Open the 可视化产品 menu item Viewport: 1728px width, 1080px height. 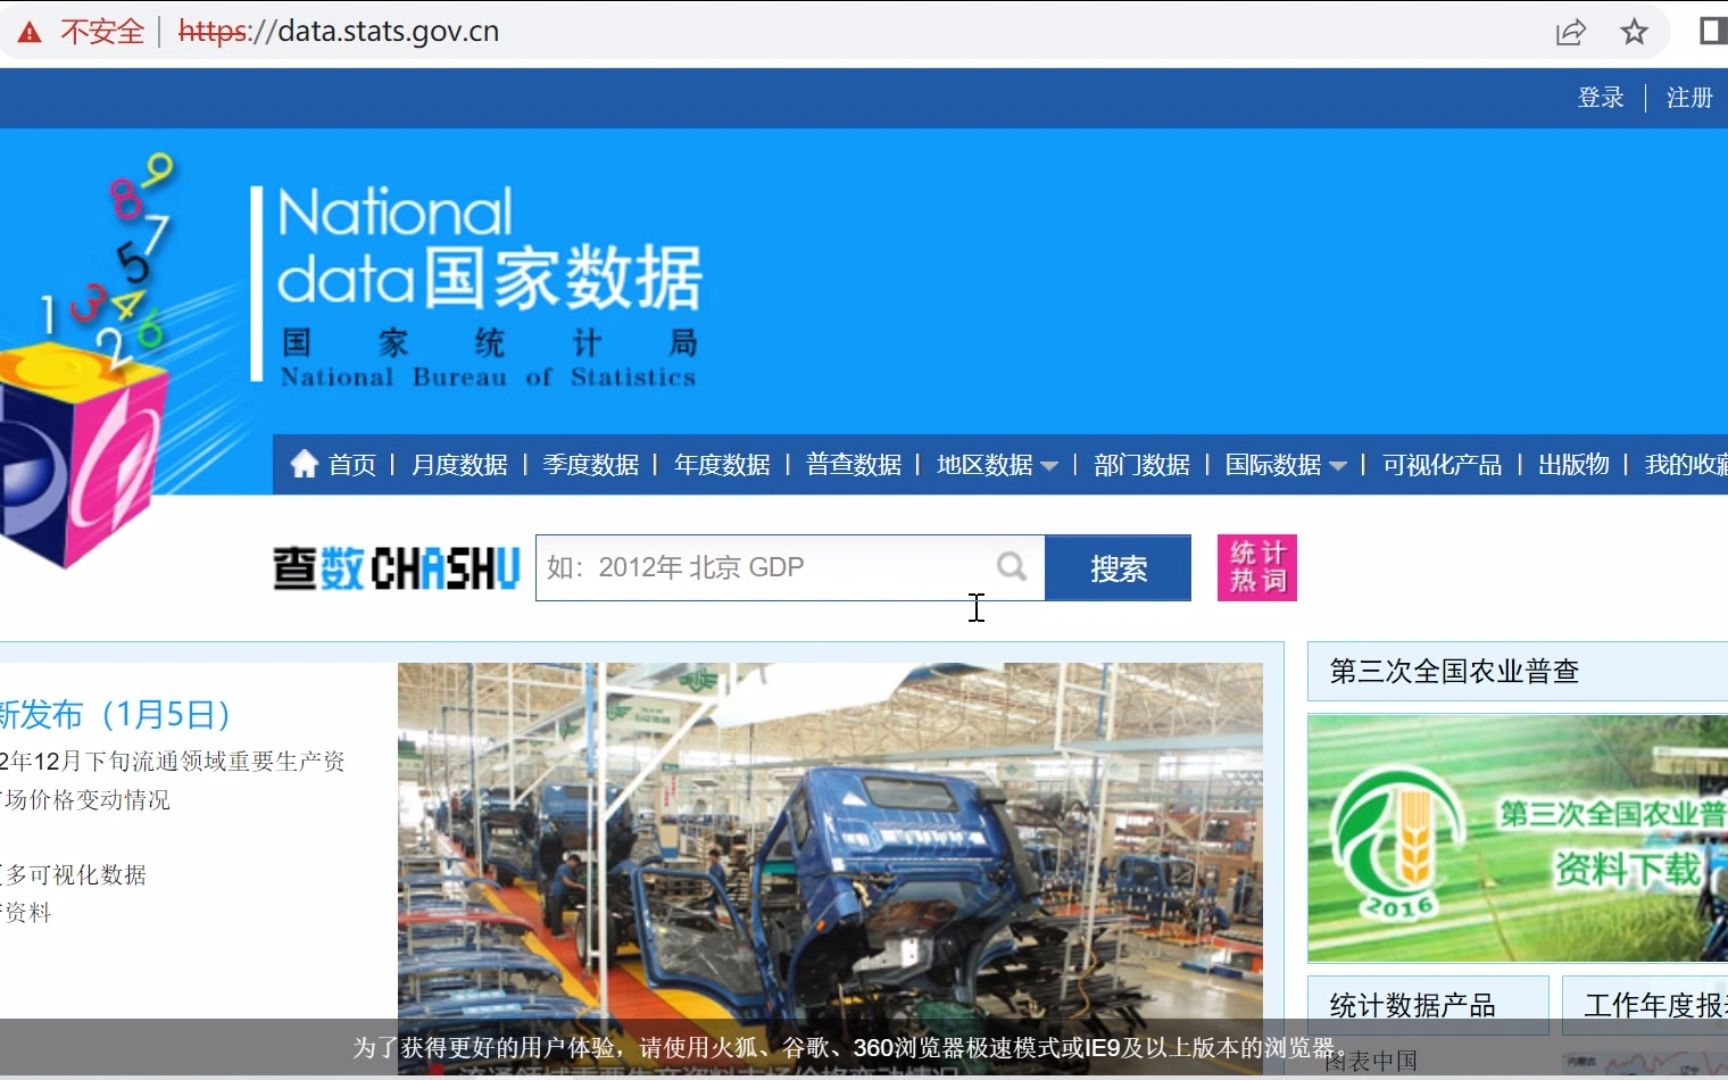pyautogui.click(x=1442, y=465)
